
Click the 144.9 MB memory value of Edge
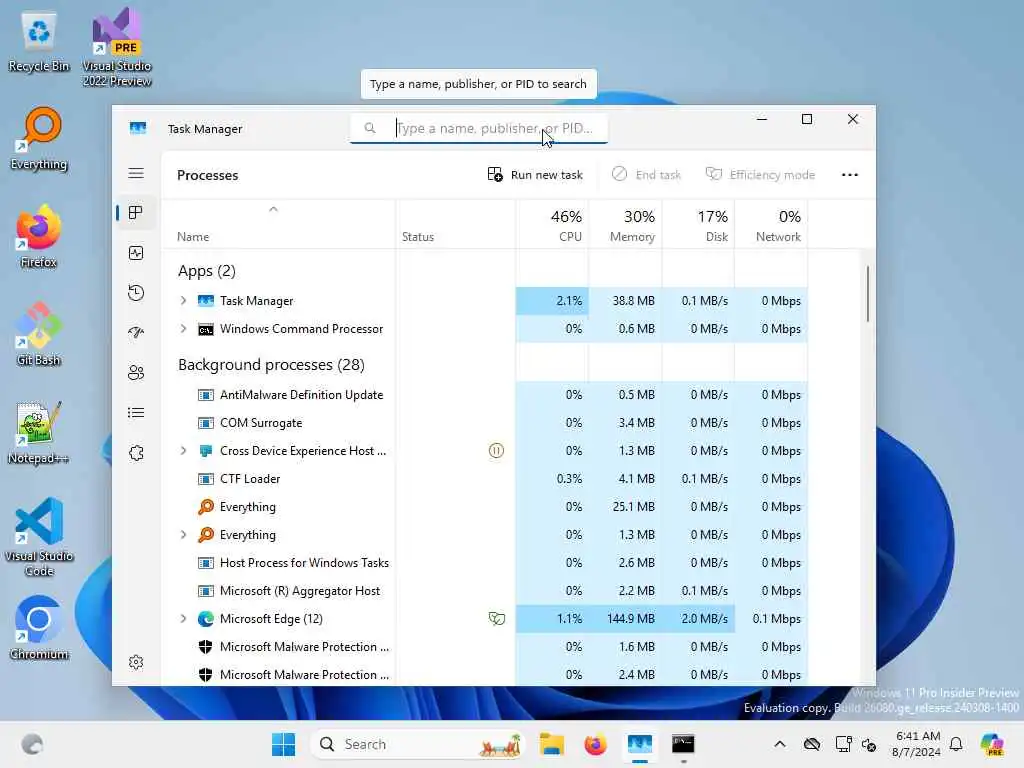630,618
